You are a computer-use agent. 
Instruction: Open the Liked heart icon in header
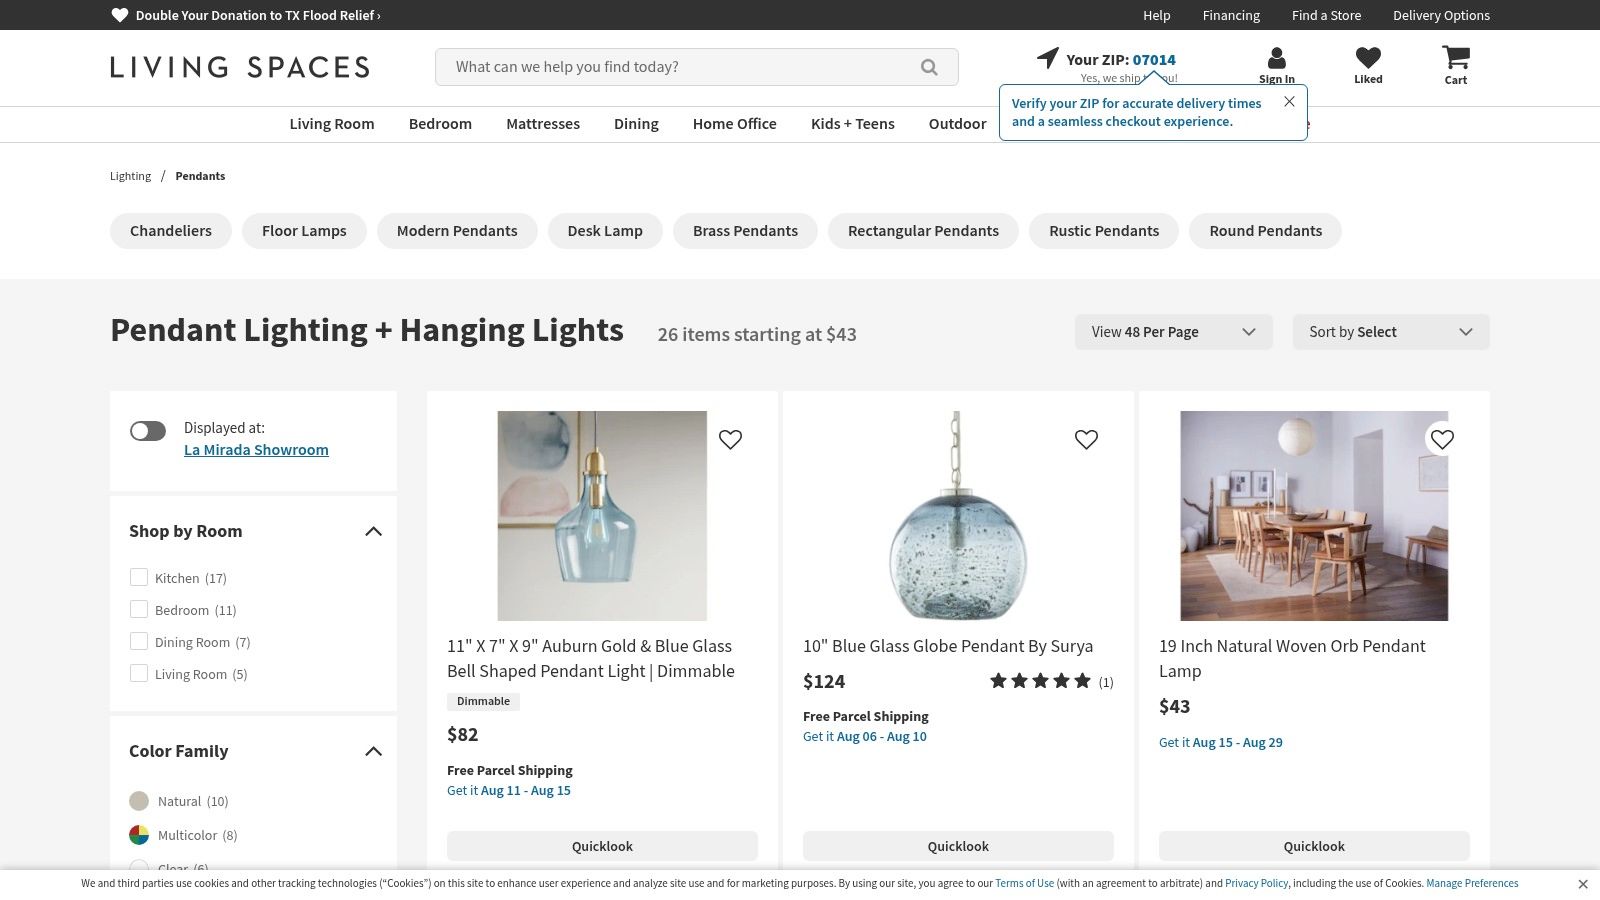point(1368,58)
